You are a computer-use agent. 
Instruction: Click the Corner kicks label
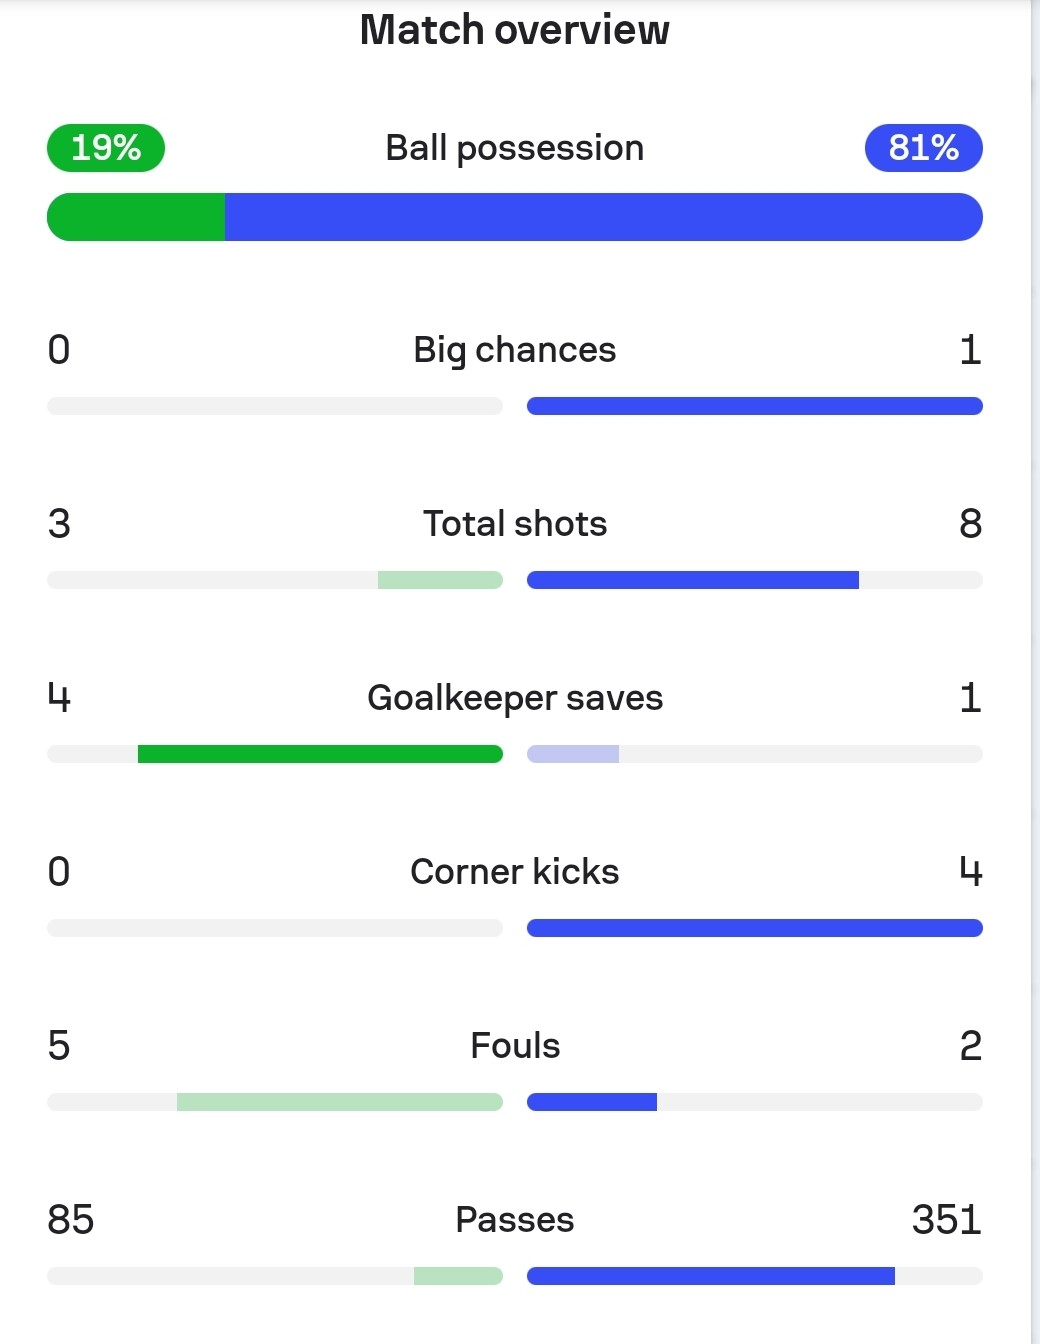click(x=514, y=872)
